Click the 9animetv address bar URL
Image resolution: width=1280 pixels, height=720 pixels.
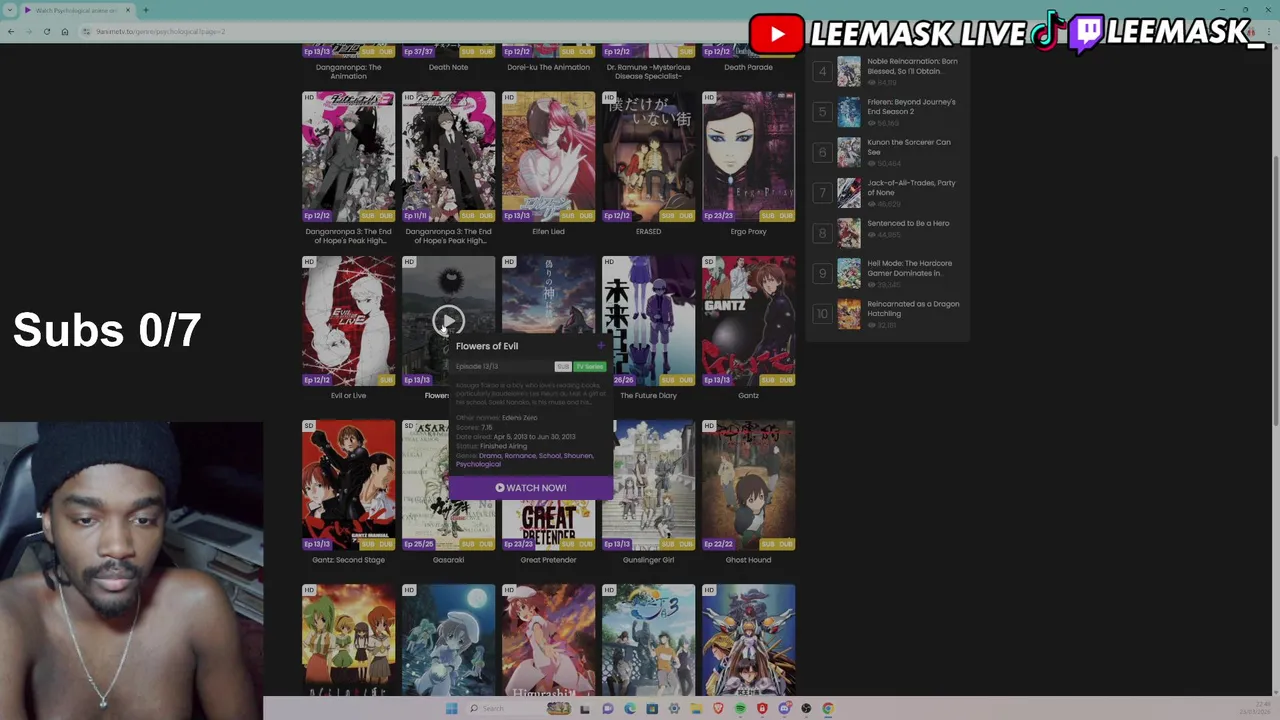click(x=160, y=32)
